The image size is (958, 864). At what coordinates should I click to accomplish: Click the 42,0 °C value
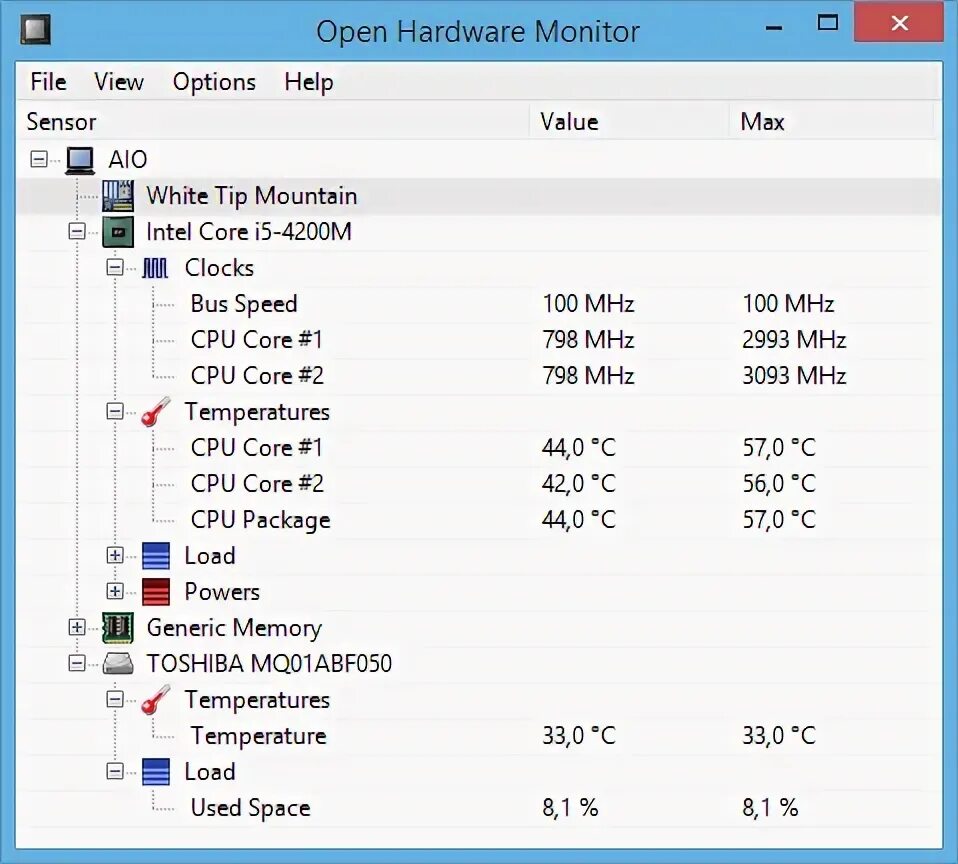(579, 484)
